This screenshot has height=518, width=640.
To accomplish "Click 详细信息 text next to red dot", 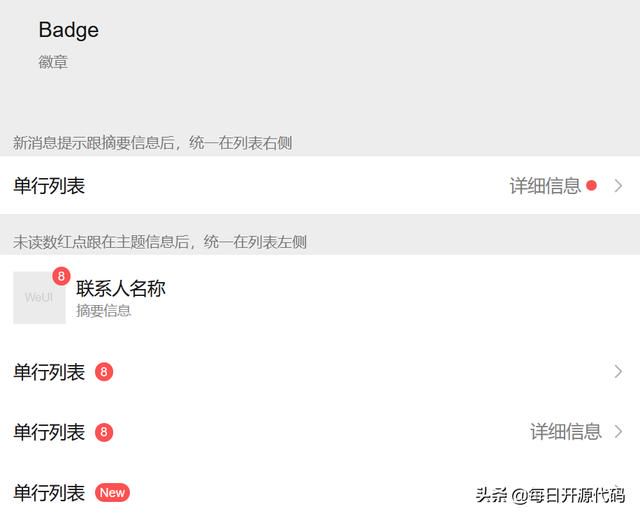I will [545, 186].
